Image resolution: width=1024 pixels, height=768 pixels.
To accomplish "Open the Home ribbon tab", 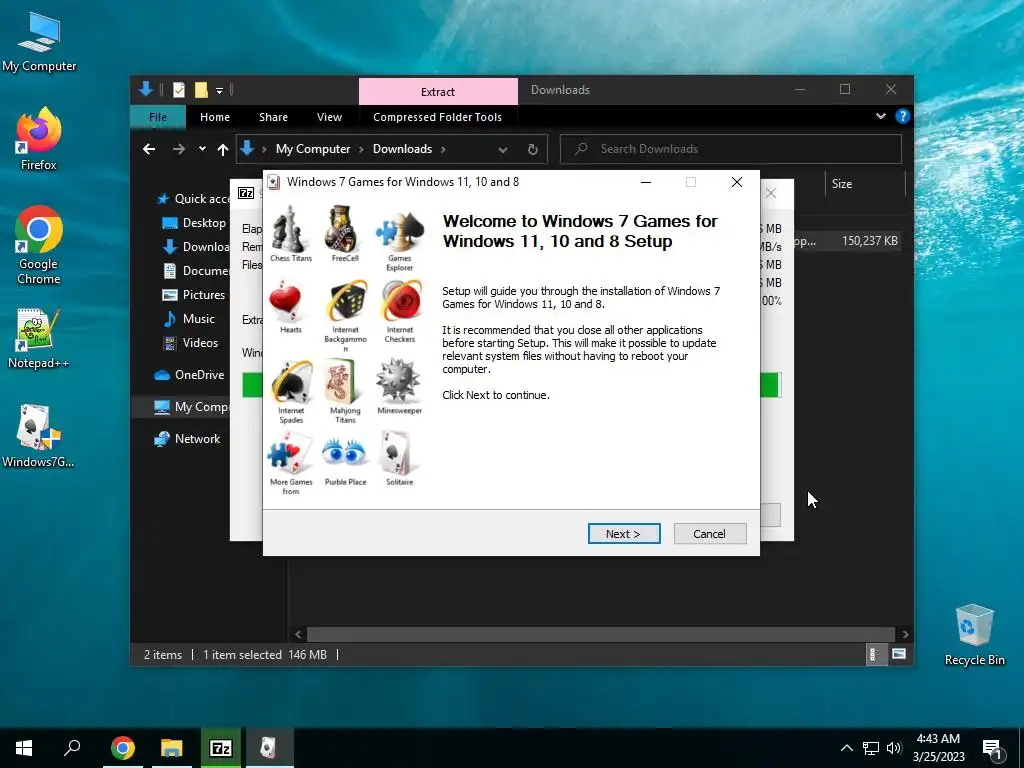I will click(x=215, y=117).
